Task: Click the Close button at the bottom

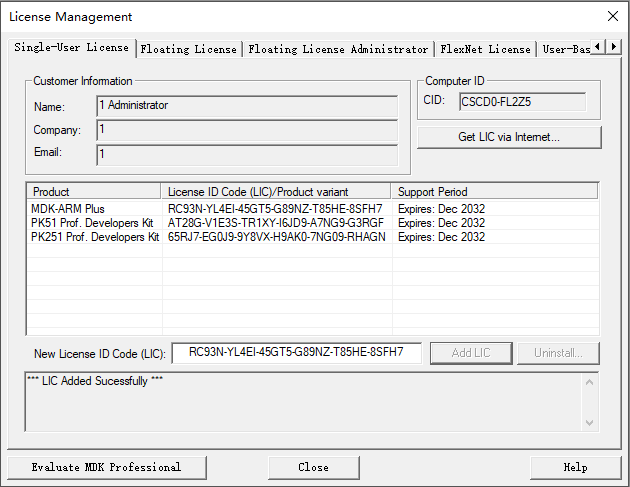Action: click(x=313, y=467)
